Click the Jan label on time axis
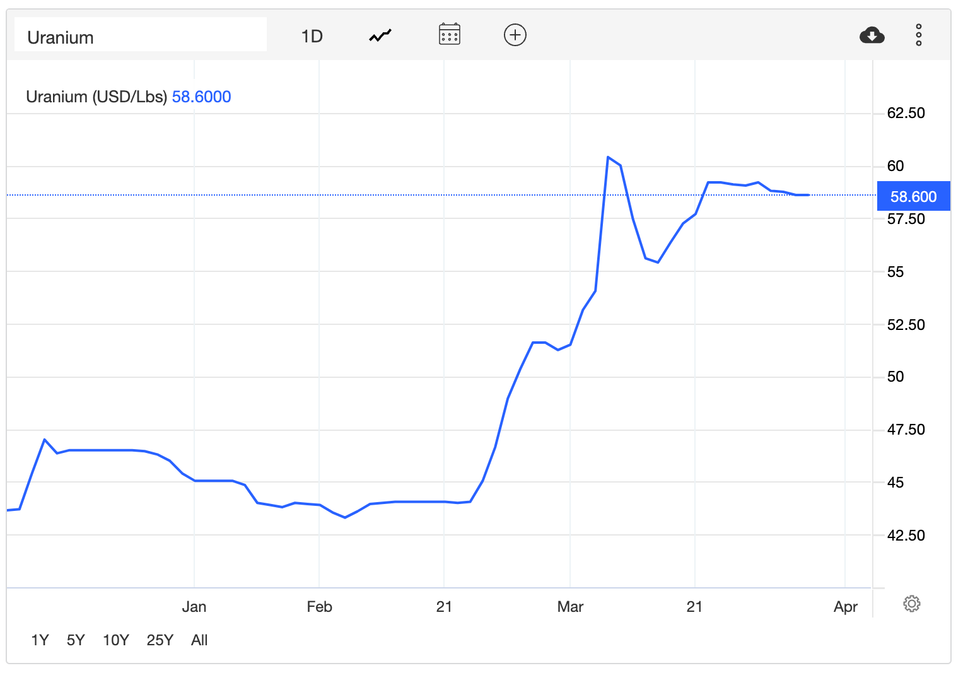Screen dimensions: 980x699 [x=194, y=607]
